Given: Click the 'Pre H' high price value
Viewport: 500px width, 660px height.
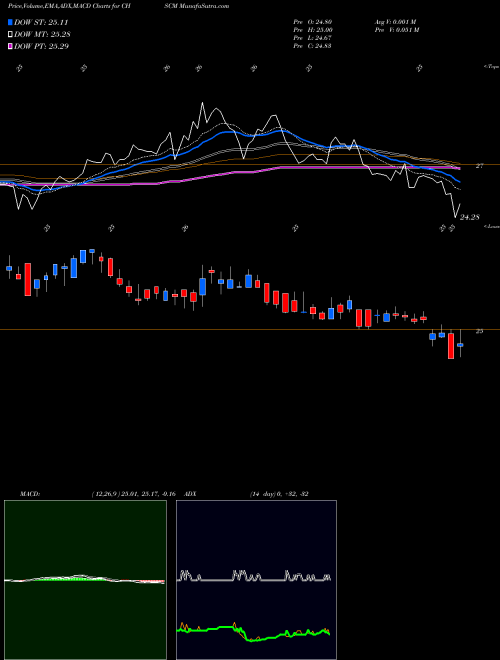Looking at the screenshot, I should [x=313, y=30].
